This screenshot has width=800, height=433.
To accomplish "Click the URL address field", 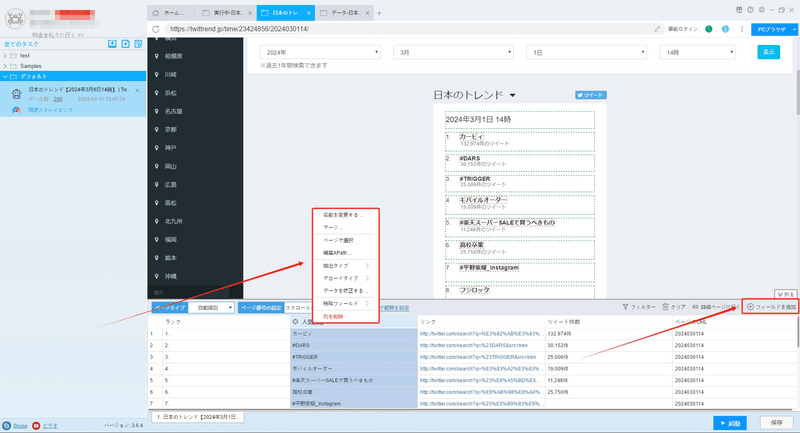I will tap(408, 29).
